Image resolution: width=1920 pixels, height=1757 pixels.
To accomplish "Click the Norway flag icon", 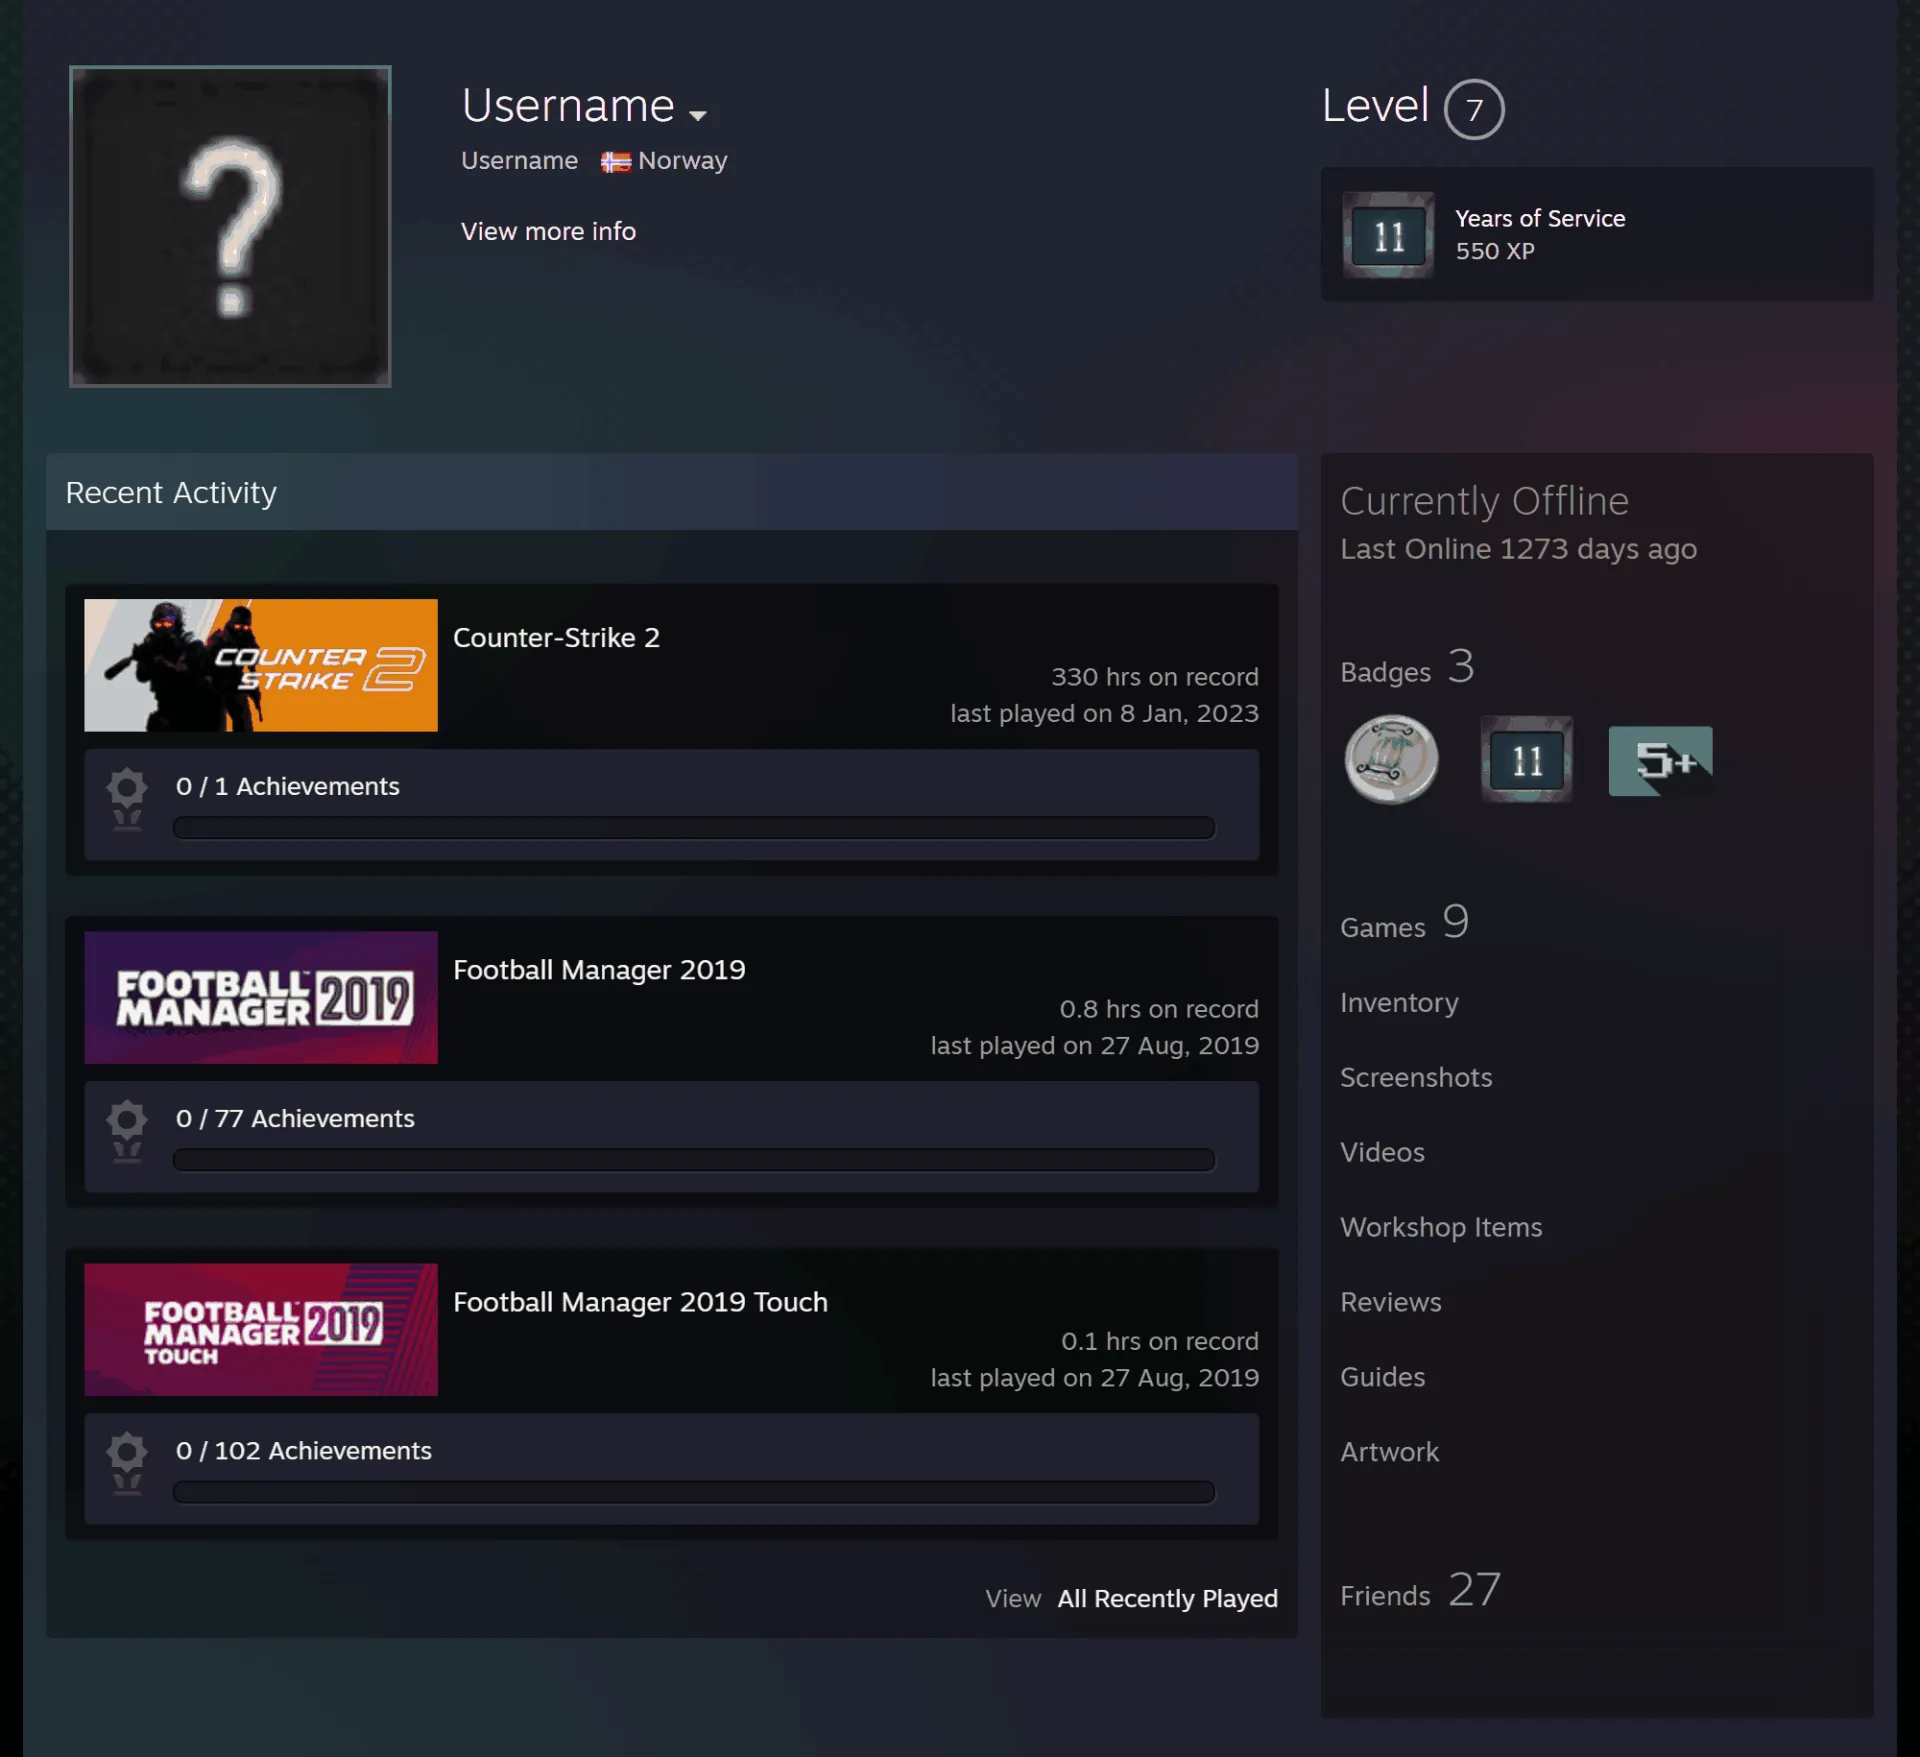I will point(615,162).
